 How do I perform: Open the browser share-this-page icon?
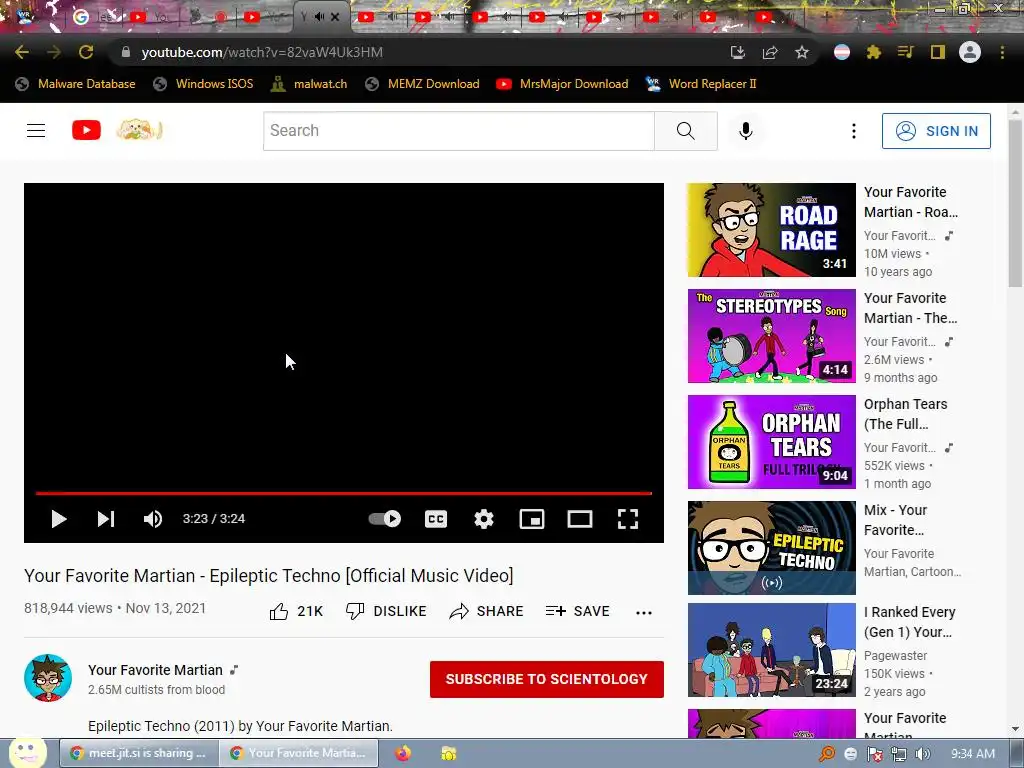pyautogui.click(x=770, y=52)
